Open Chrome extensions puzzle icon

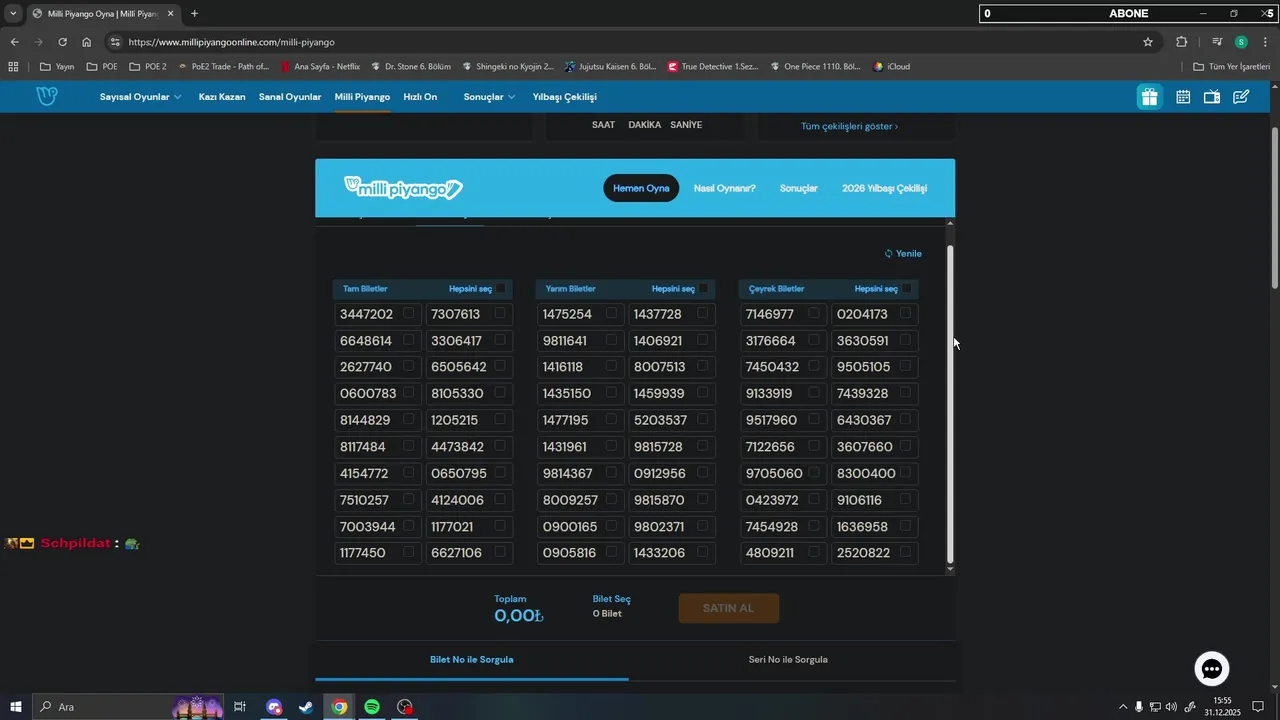click(x=1182, y=42)
